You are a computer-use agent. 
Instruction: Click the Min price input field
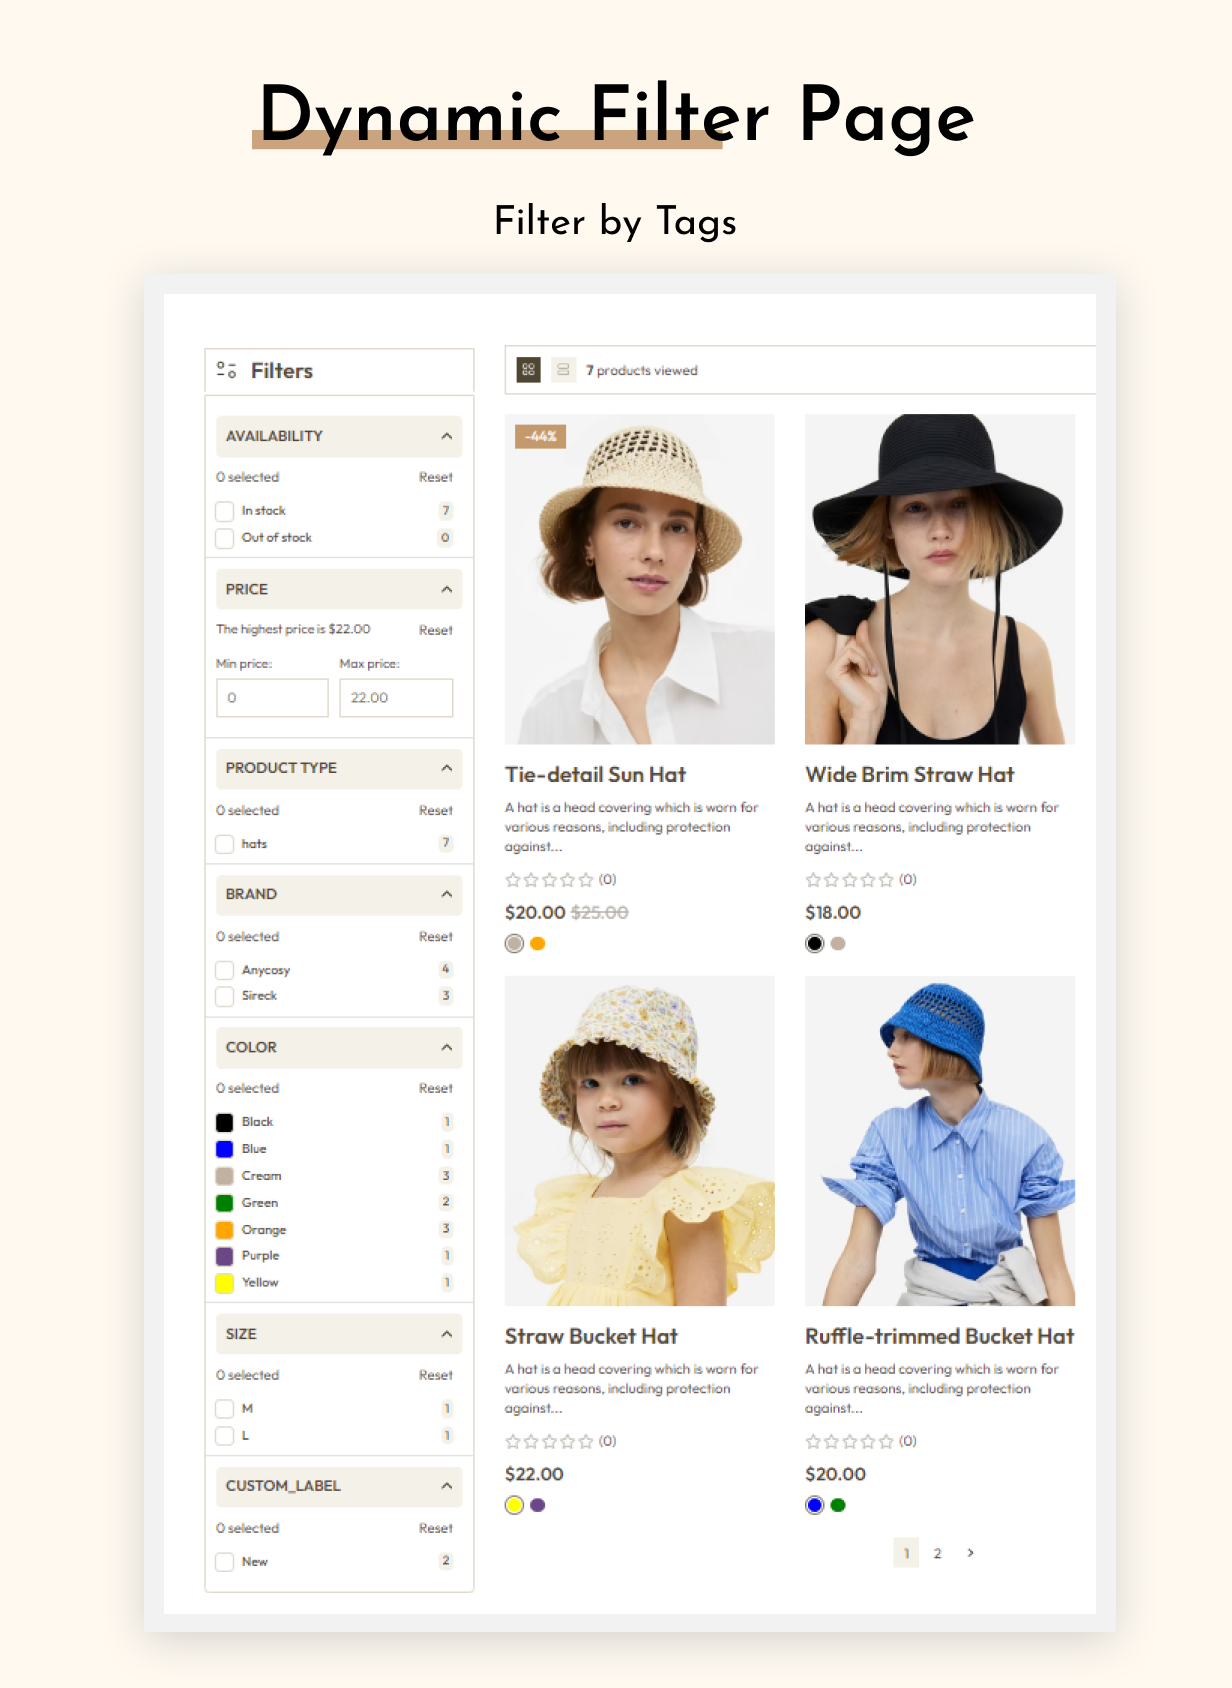(272, 698)
